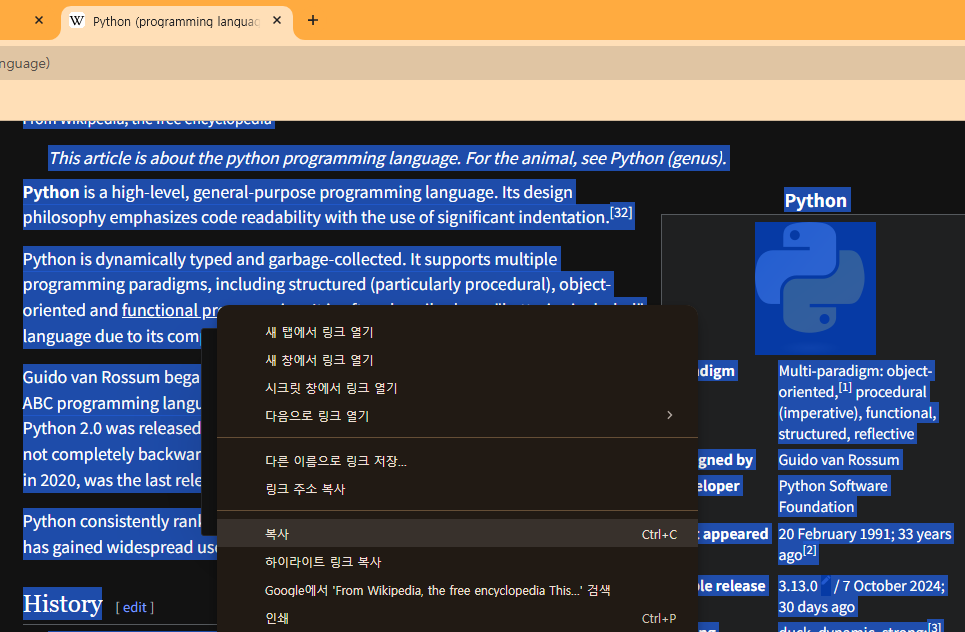Click the address bar URL text
Viewport: 965px width, 632px height.
pos(25,63)
